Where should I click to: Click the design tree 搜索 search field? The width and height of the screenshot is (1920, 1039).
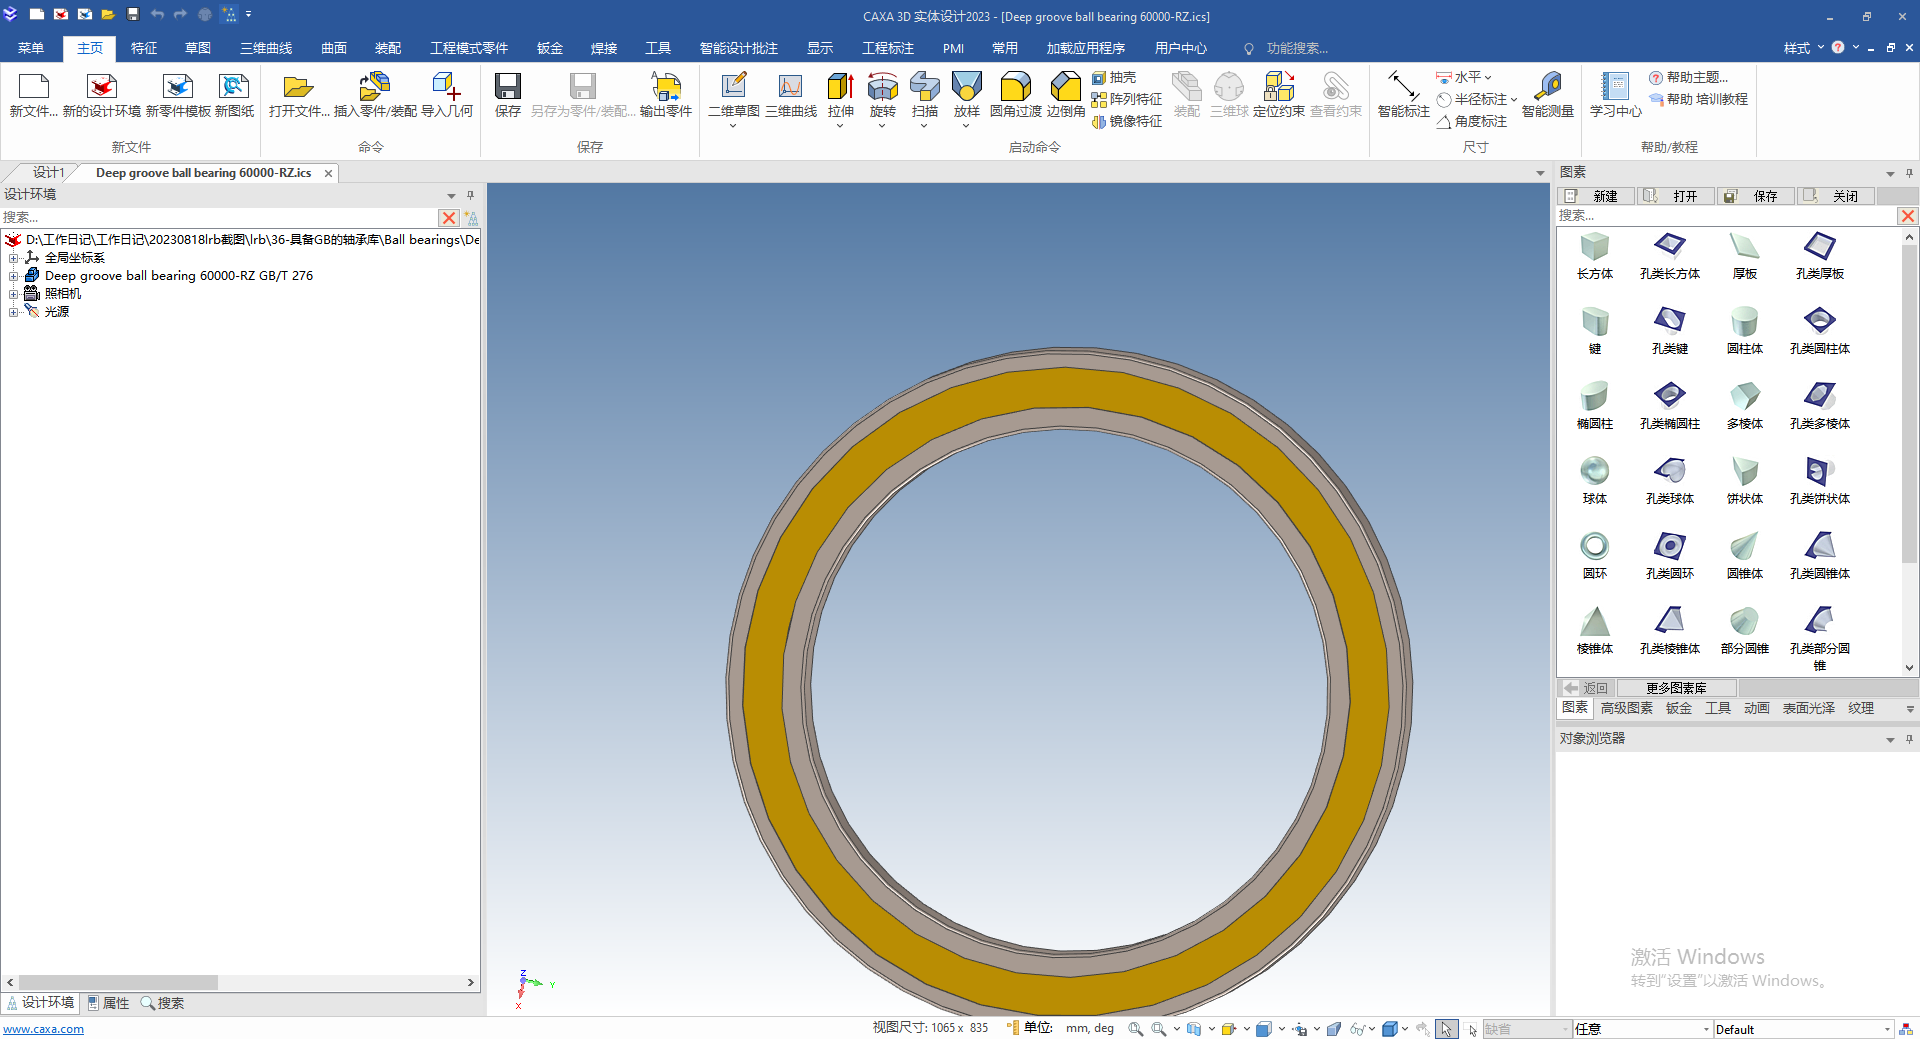click(219, 217)
